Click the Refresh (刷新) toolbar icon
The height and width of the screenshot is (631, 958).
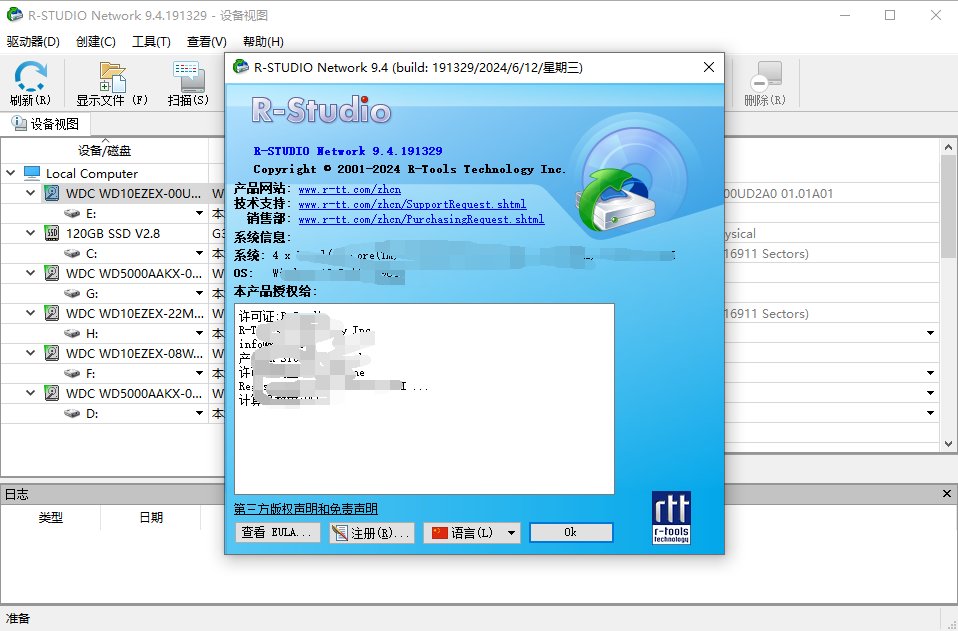[30, 78]
